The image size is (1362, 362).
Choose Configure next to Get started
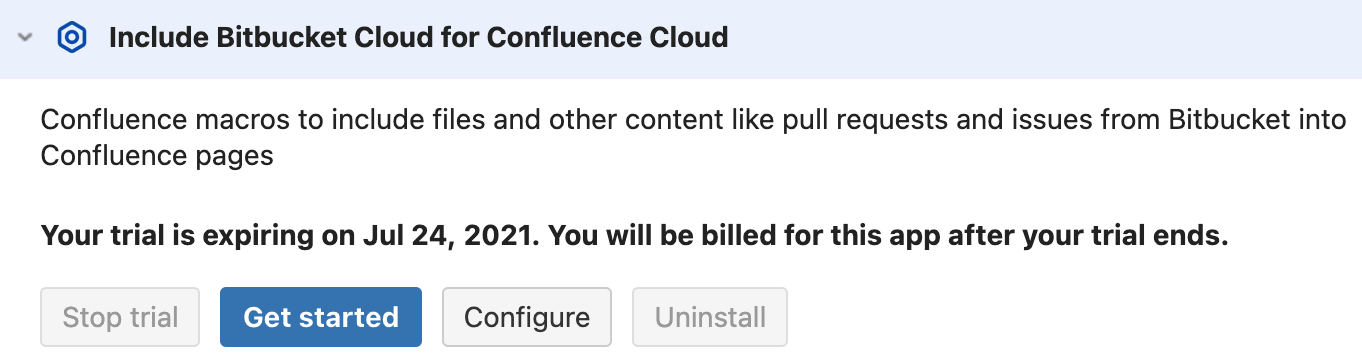[527, 318]
